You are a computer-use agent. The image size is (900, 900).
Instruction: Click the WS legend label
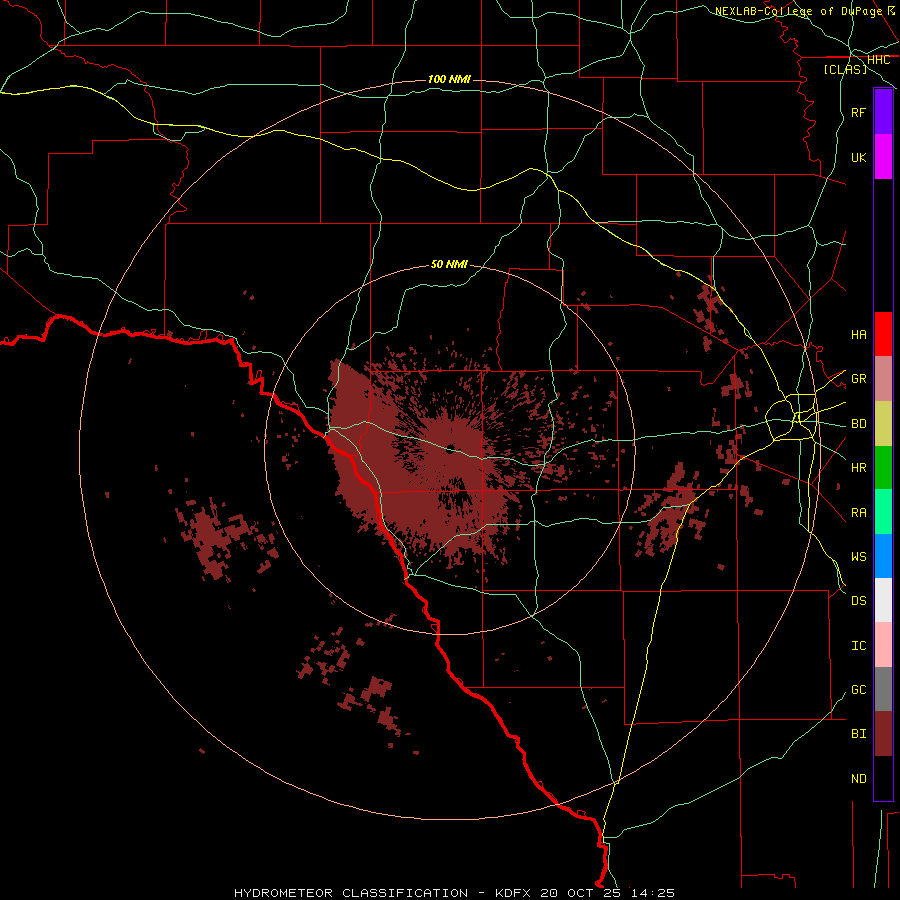858,557
